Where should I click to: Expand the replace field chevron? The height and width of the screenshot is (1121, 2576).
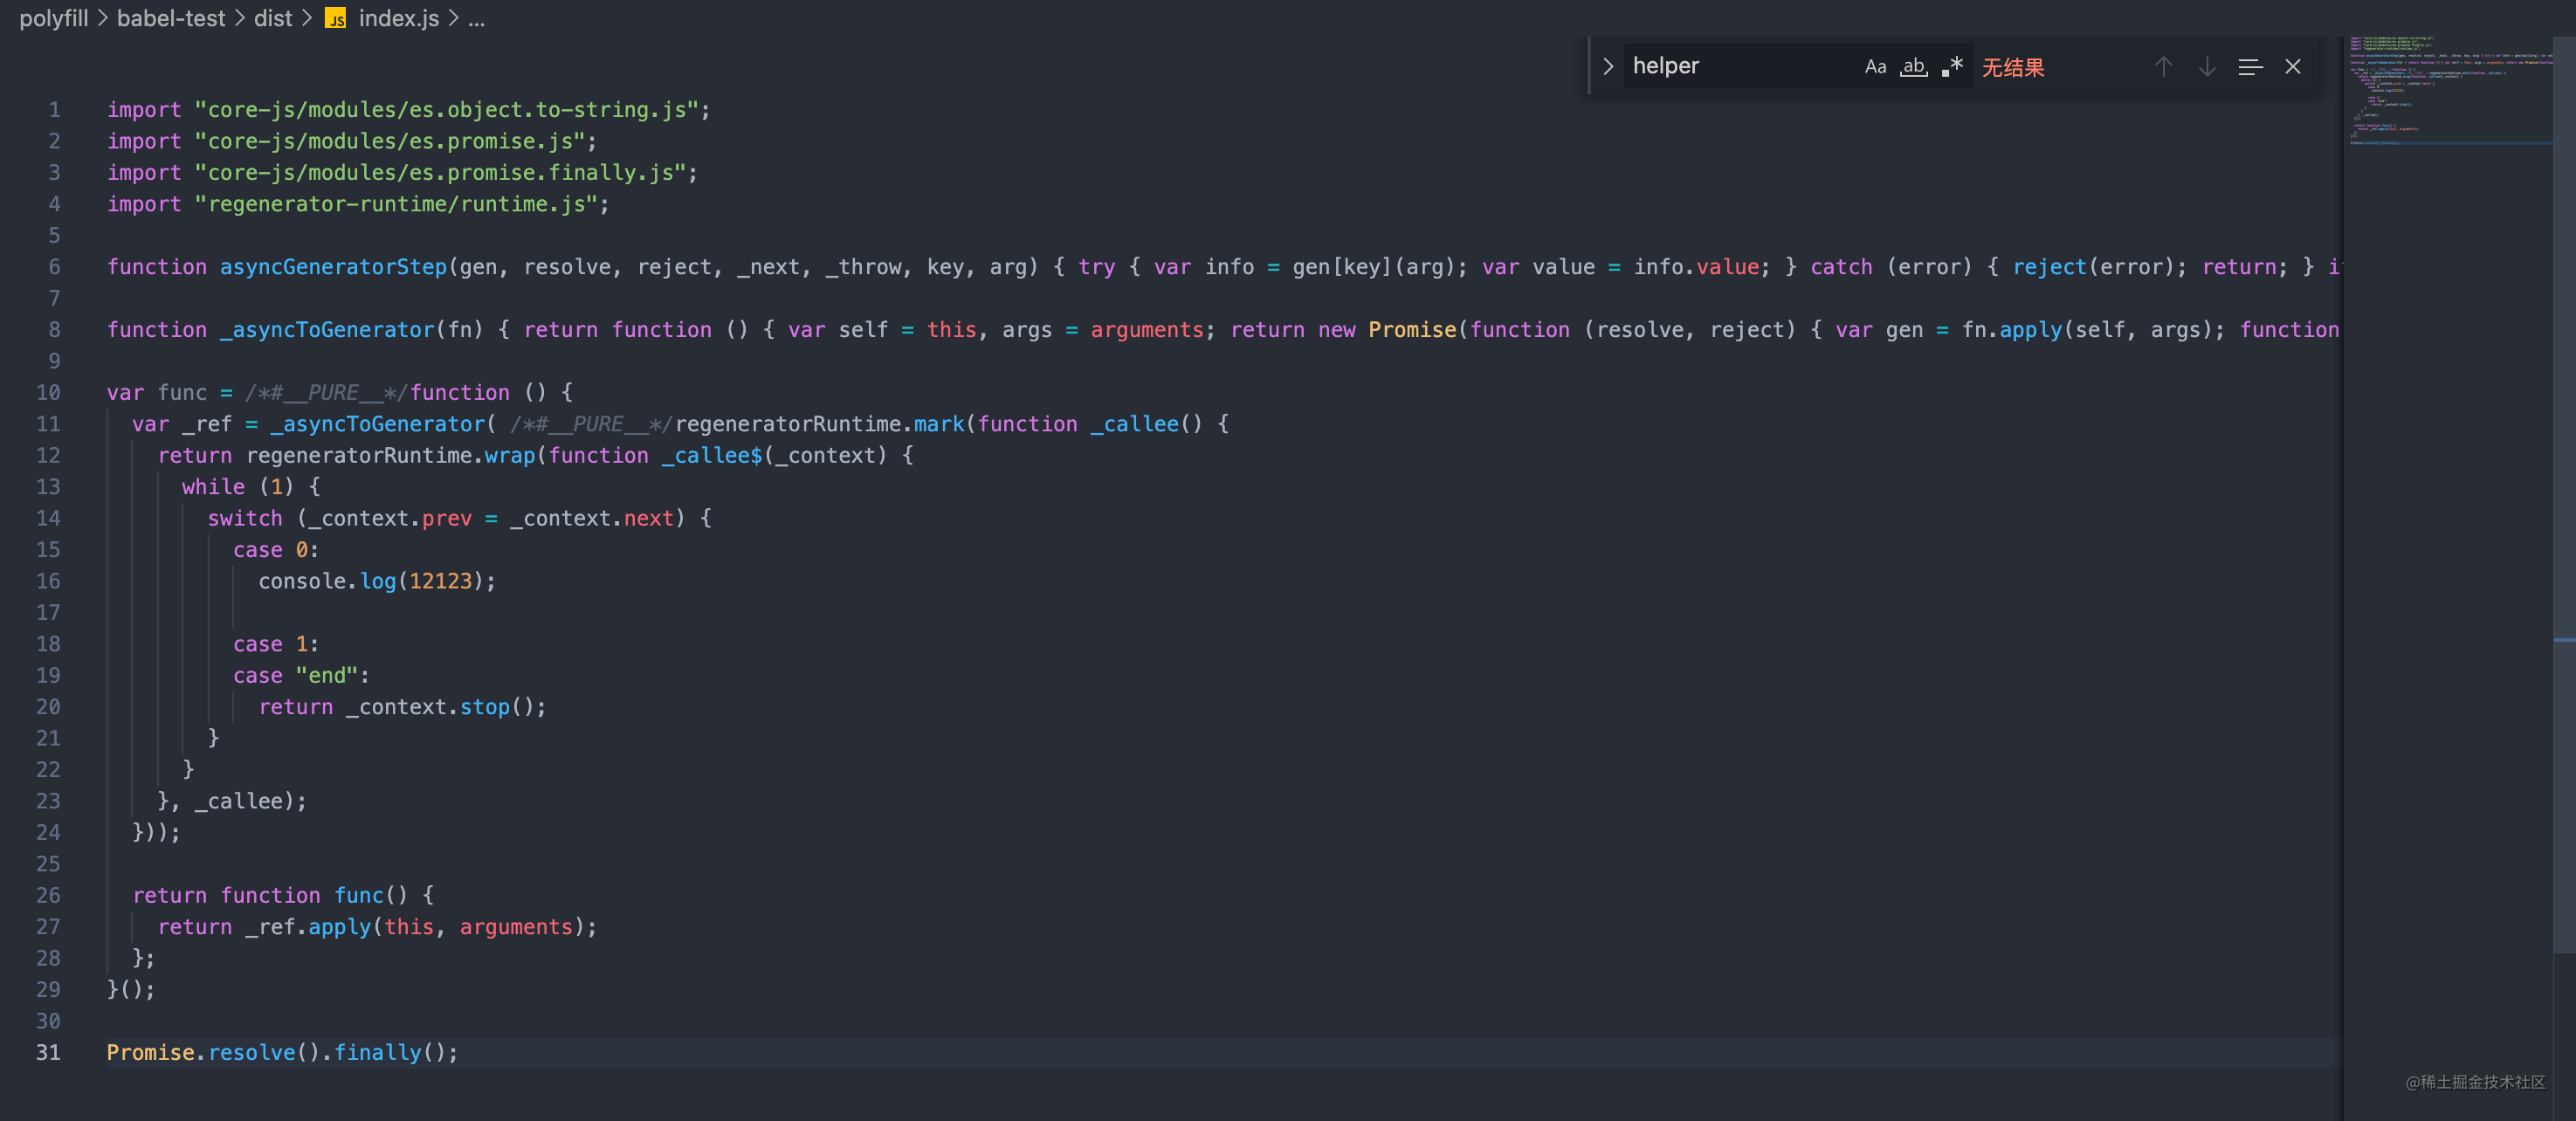click(x=1608, y=67)
